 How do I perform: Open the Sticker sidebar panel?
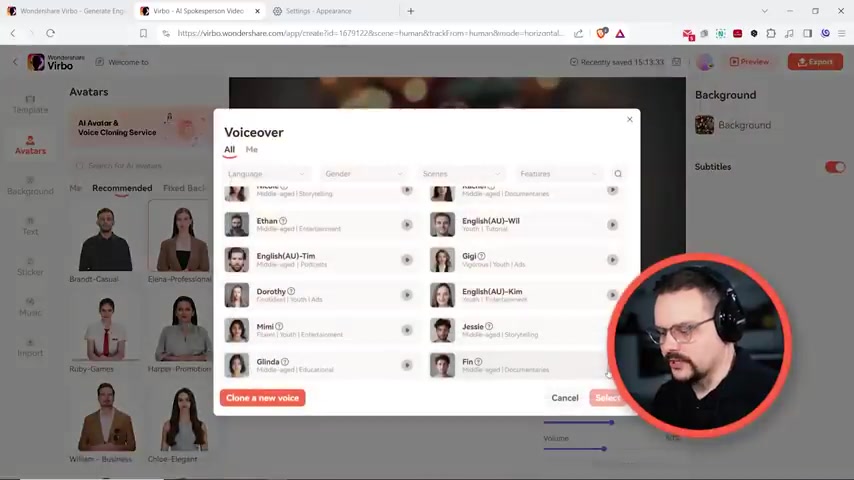click(30, 266)
